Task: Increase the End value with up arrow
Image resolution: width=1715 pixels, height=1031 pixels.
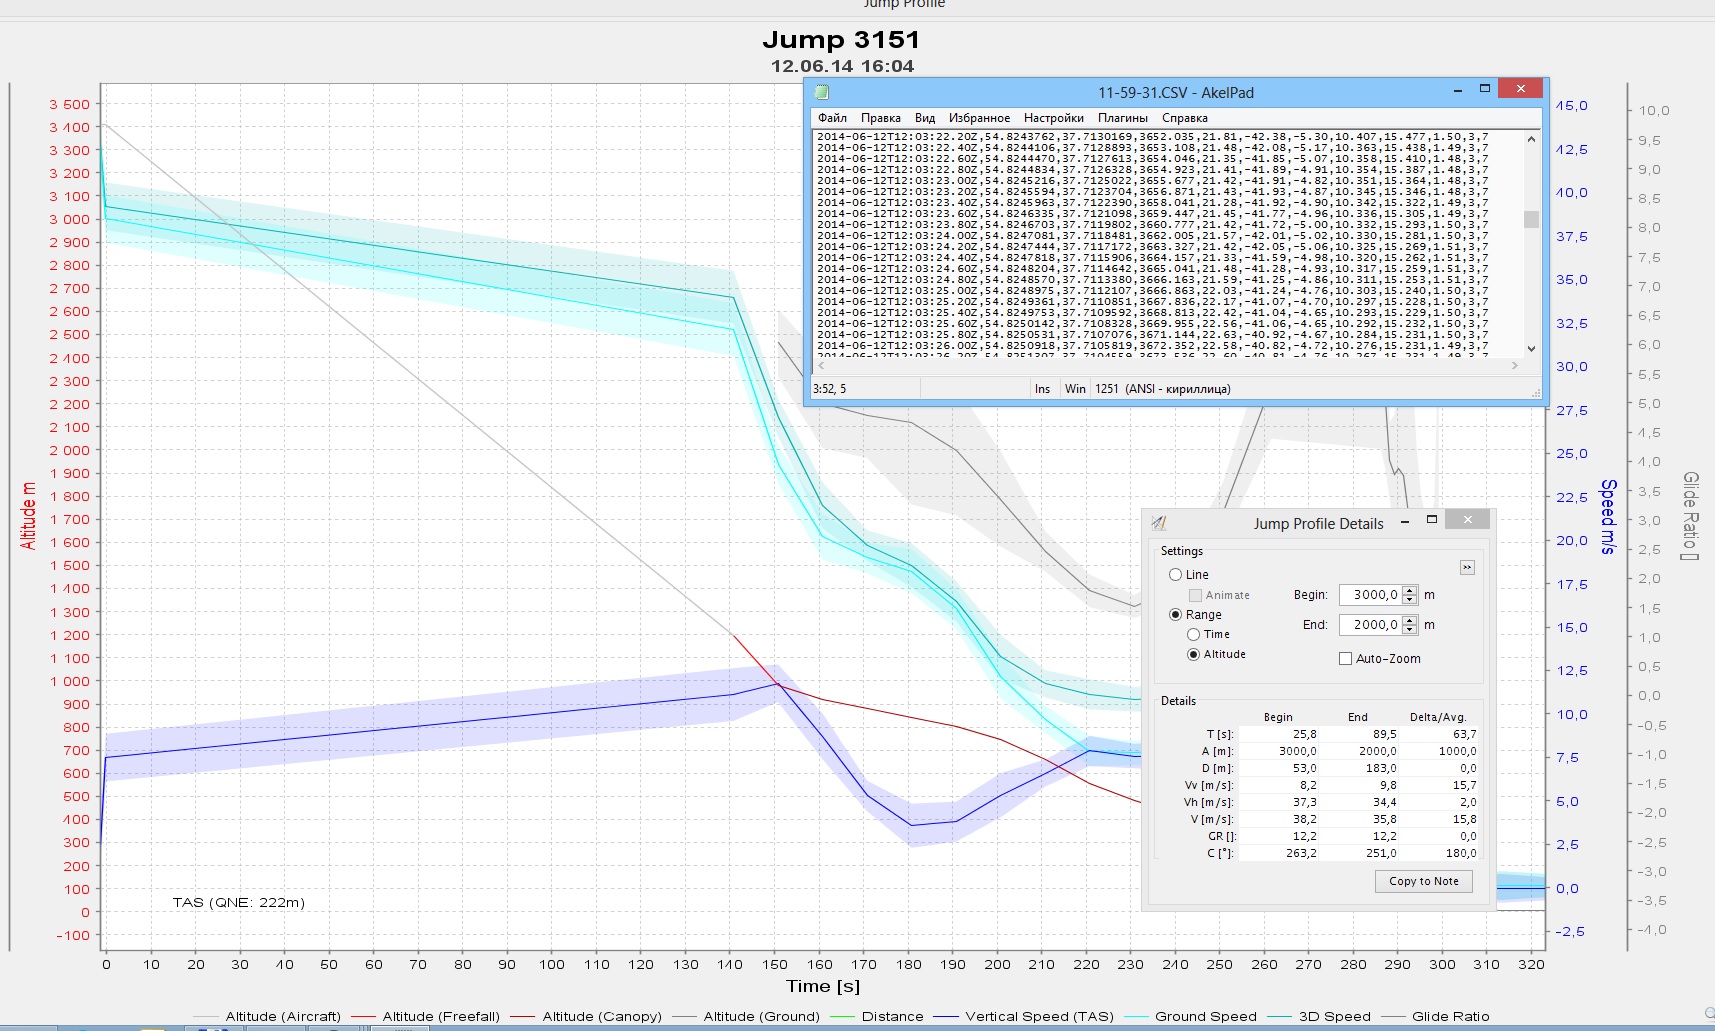Action: pyautogui.click(x=1410, y=620)
